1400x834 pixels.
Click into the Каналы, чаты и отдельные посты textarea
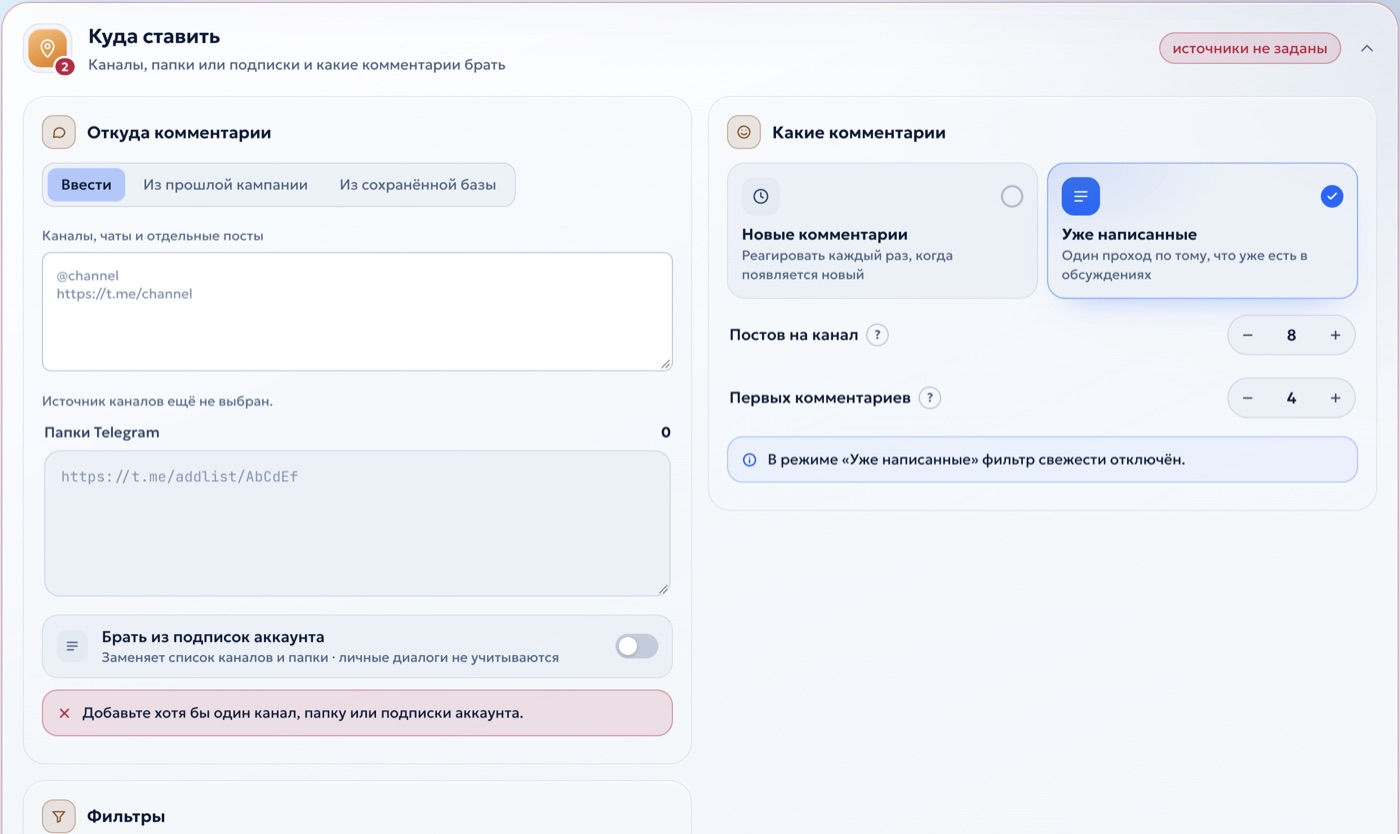pos(357,311)
